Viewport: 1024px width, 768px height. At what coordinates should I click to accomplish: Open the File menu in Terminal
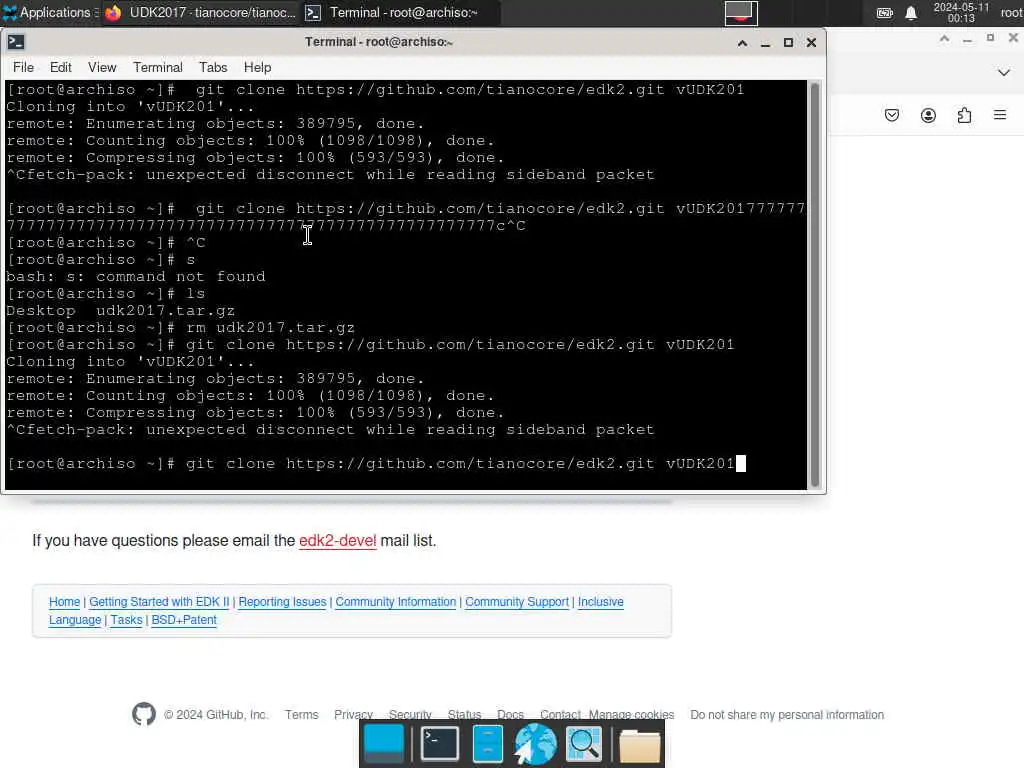24,67
